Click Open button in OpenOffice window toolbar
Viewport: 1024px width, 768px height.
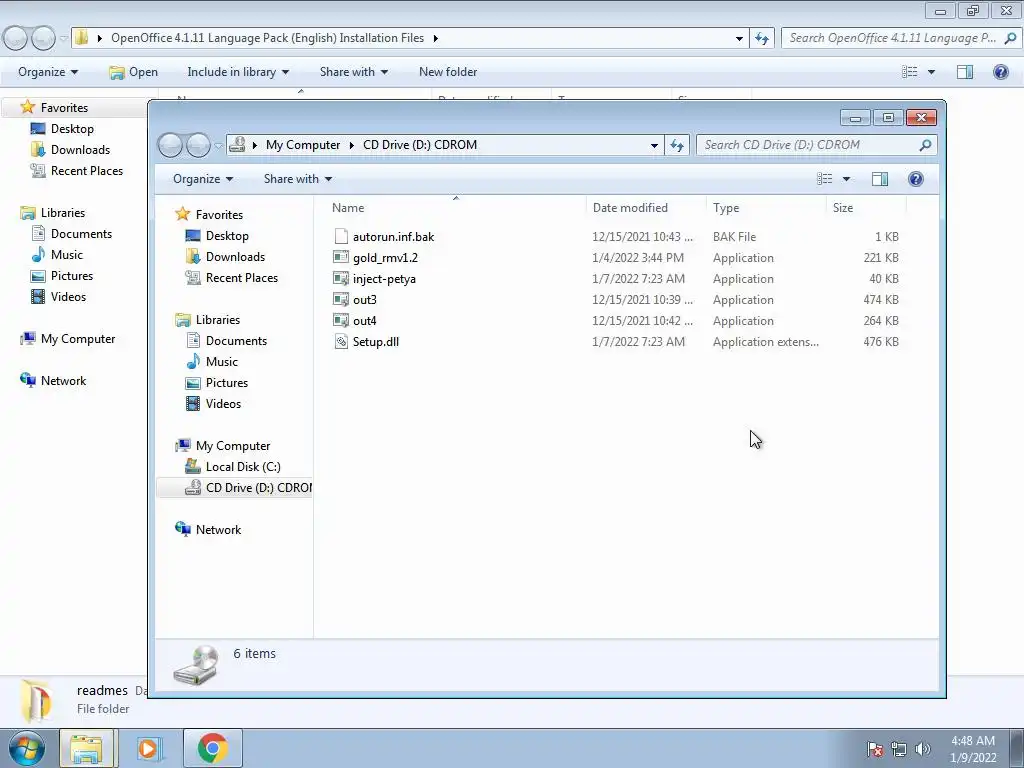coord(133,72)
